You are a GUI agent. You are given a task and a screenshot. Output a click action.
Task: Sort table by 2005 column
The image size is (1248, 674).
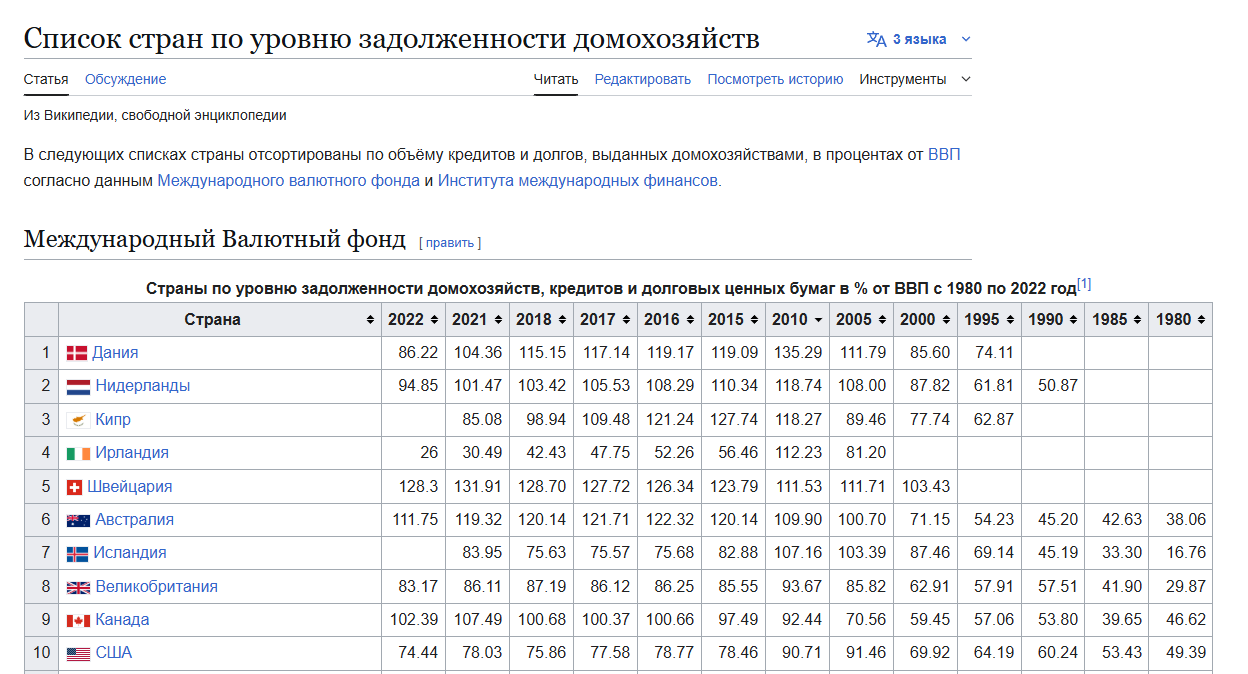(x=861, y=320)
